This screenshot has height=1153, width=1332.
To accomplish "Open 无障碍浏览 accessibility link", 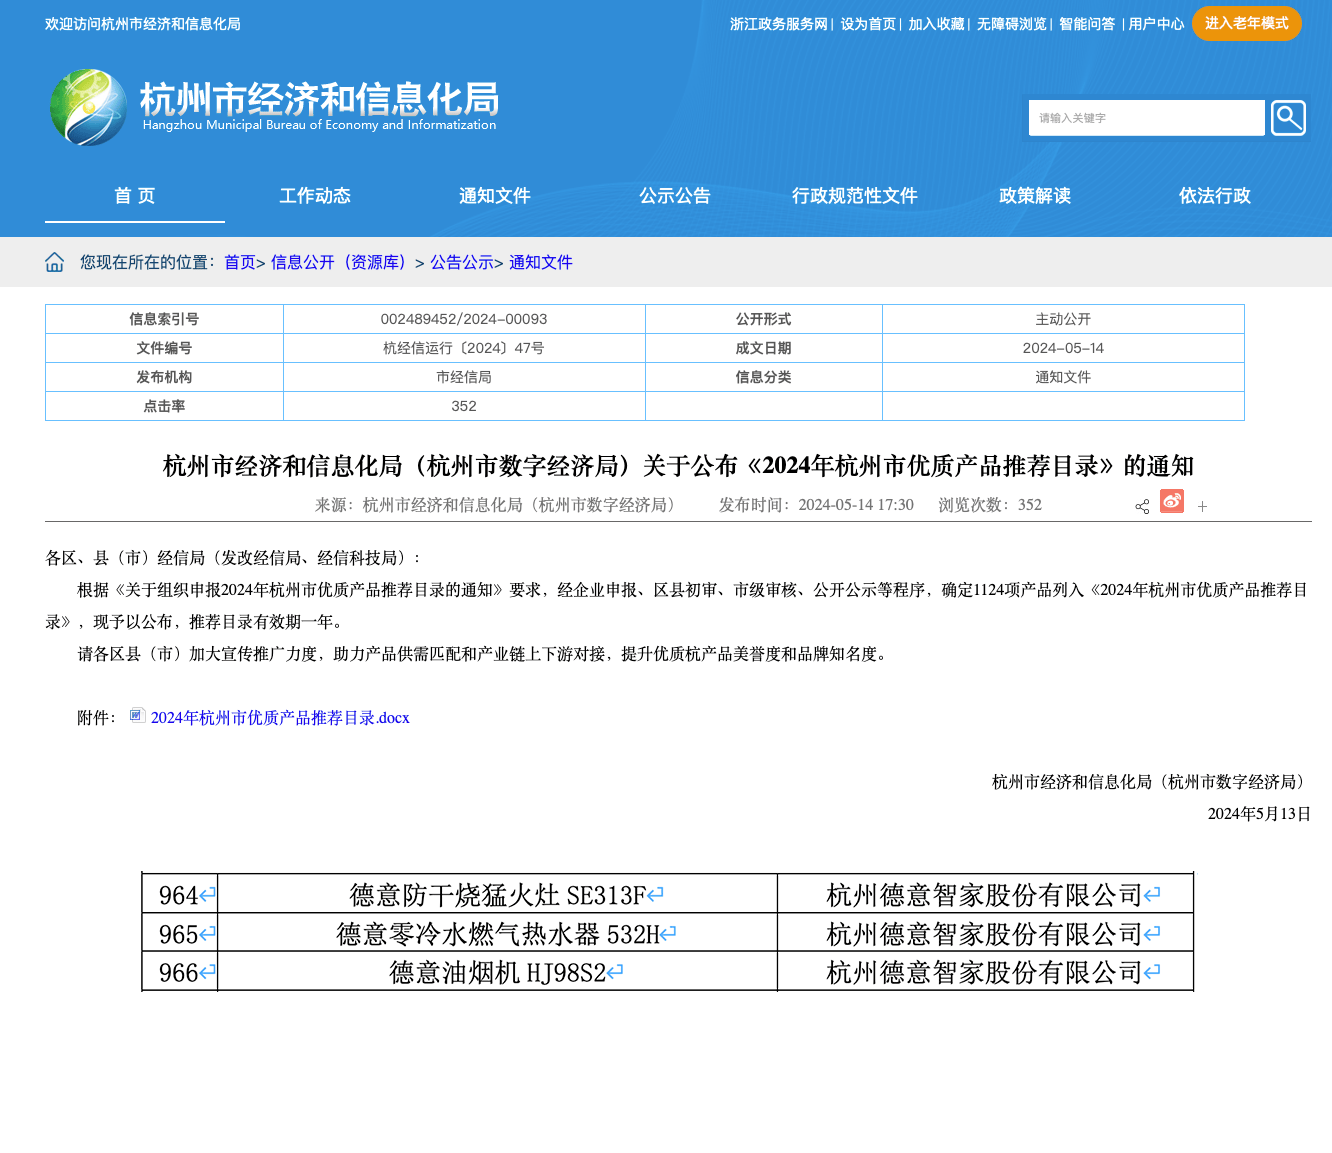I will (1011, 24).
